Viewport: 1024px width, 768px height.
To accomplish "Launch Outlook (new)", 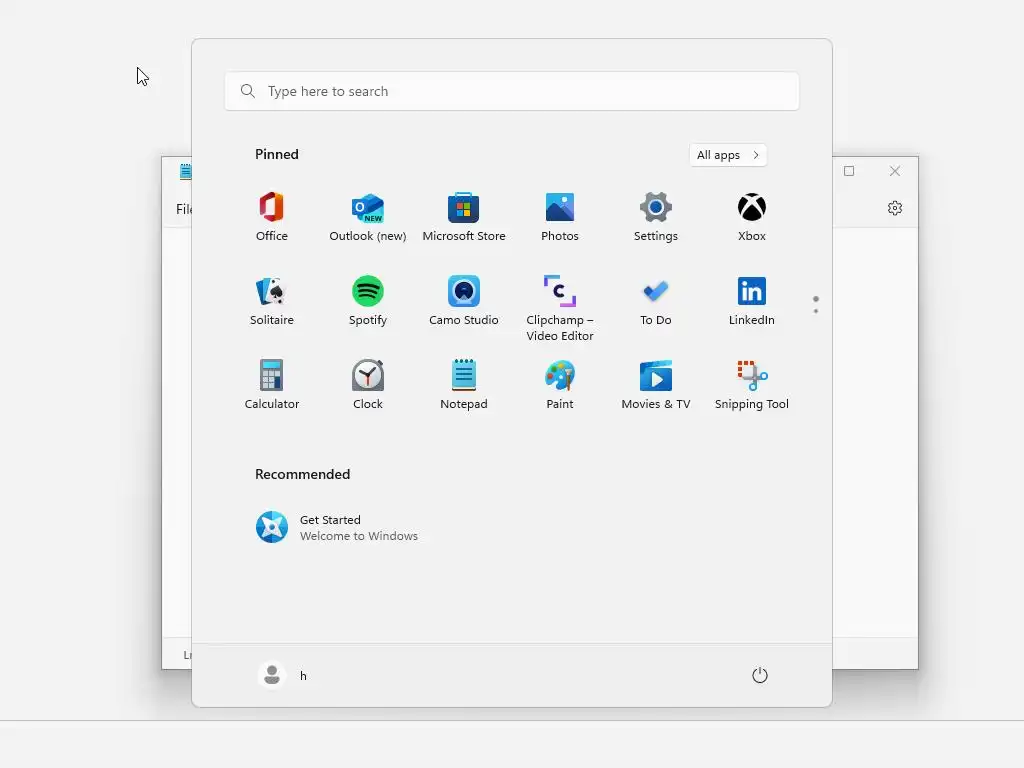I will [368, 217].
